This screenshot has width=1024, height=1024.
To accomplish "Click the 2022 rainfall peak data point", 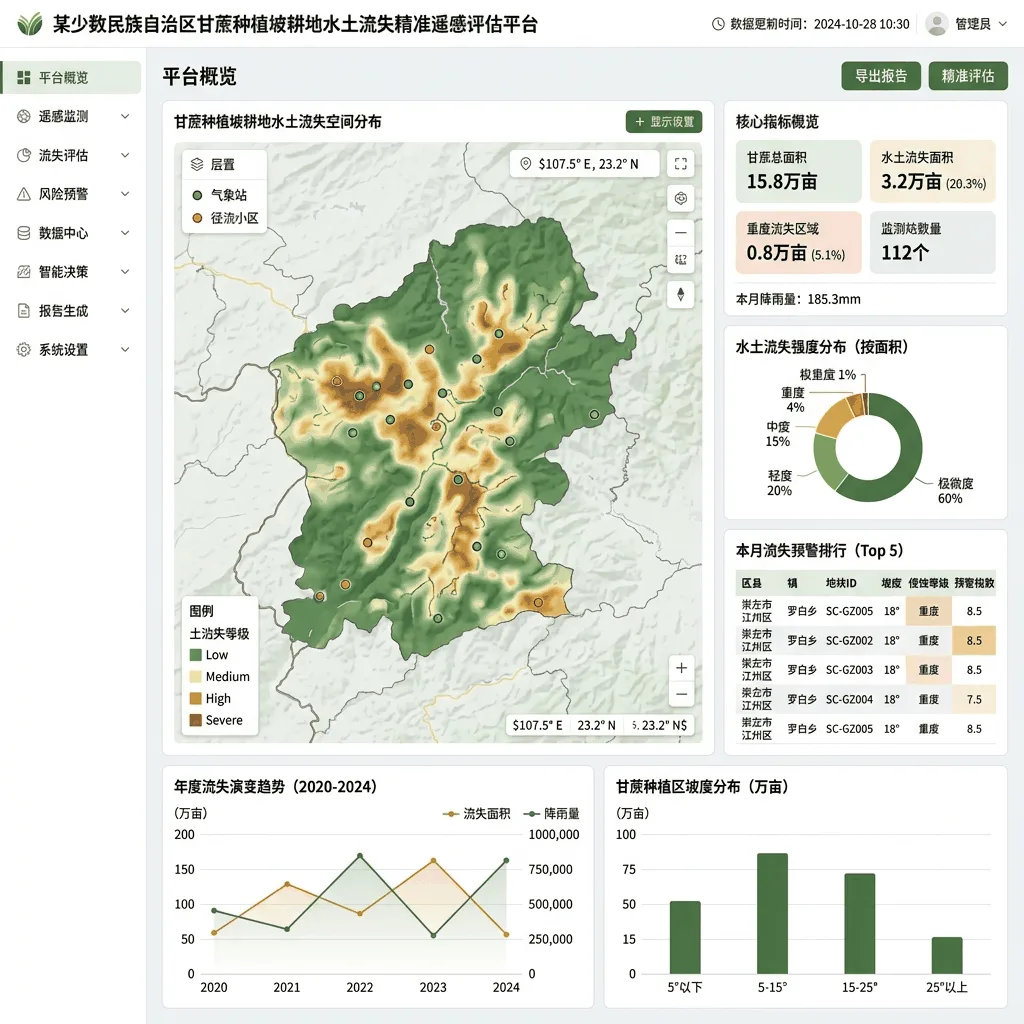I will pos(360,856).
